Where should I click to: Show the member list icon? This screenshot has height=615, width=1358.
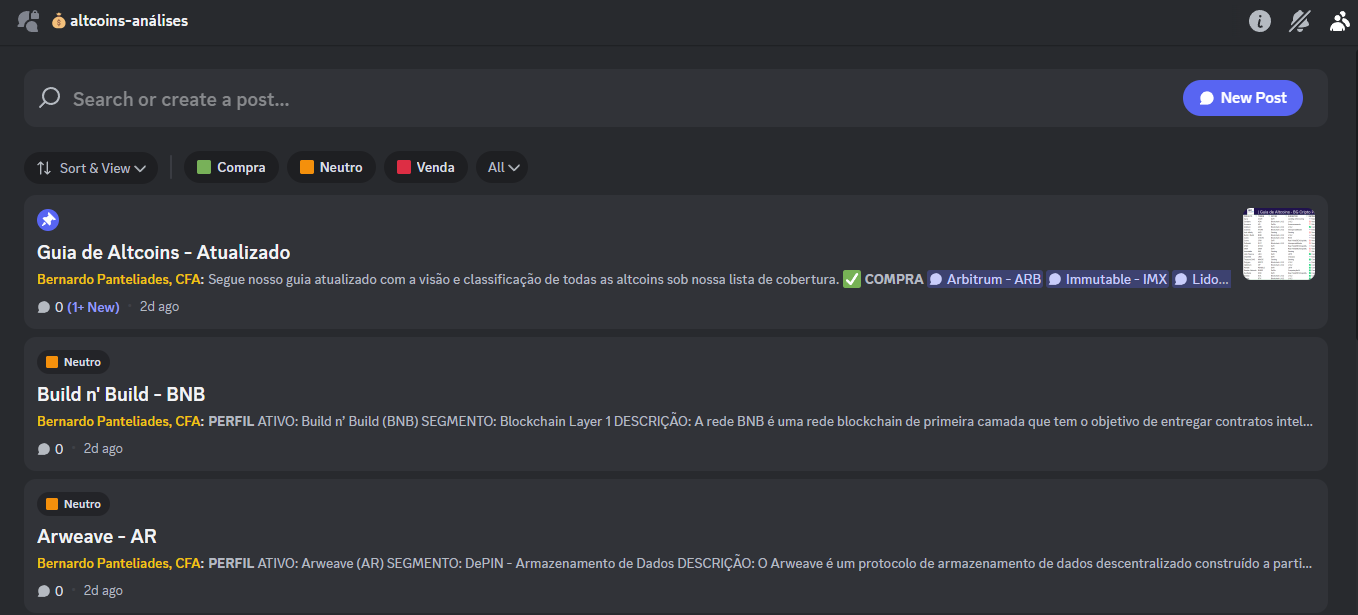tap(1340, 20)
